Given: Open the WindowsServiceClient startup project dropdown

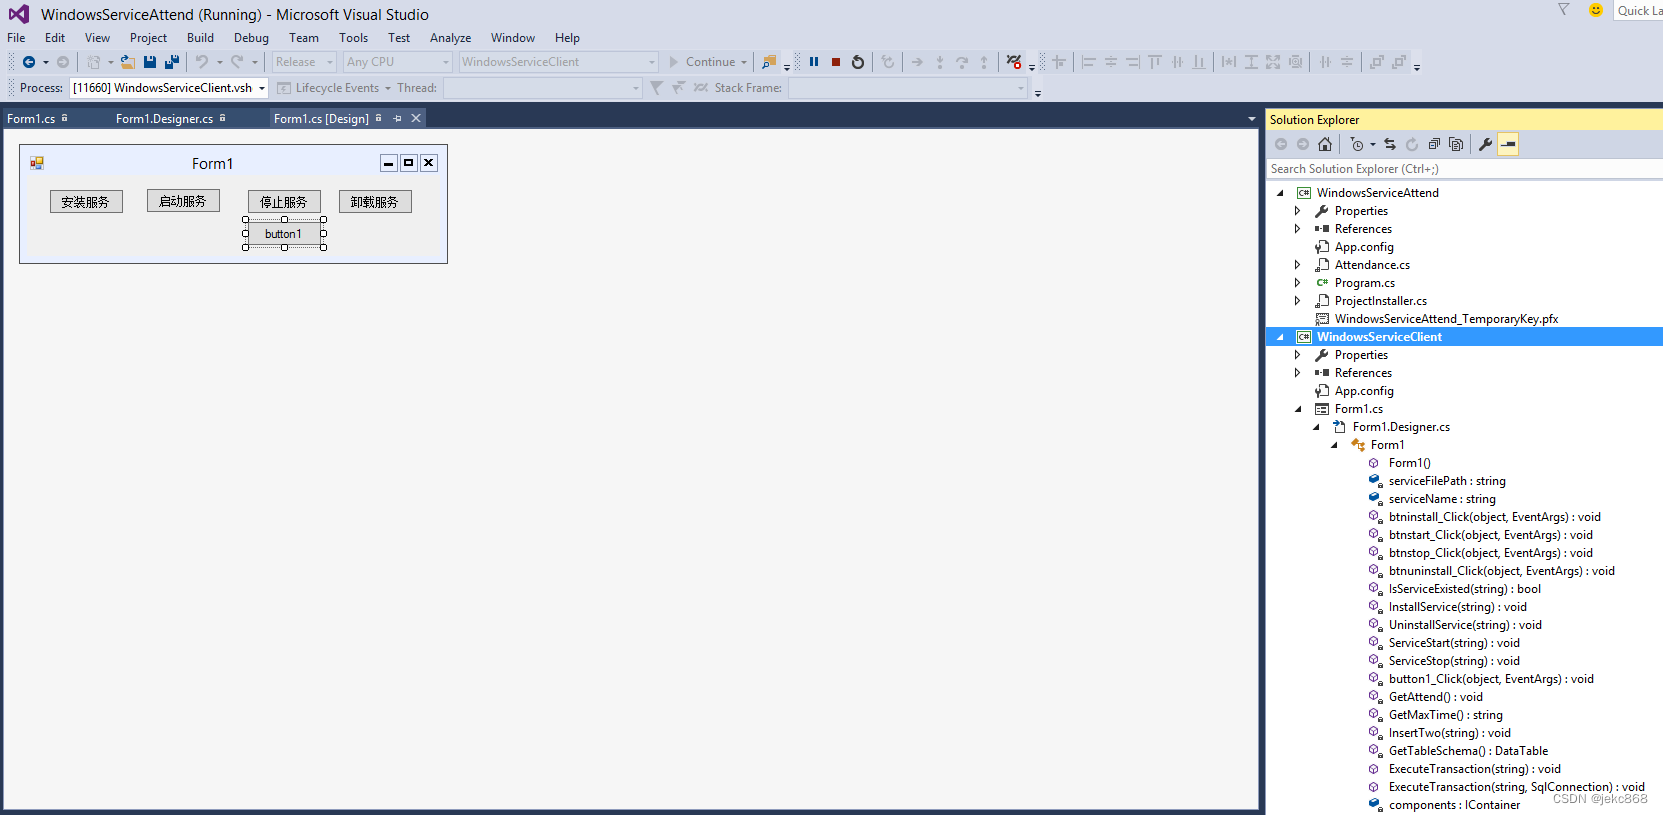Looking at the screenshot, I should pos(558,62).
